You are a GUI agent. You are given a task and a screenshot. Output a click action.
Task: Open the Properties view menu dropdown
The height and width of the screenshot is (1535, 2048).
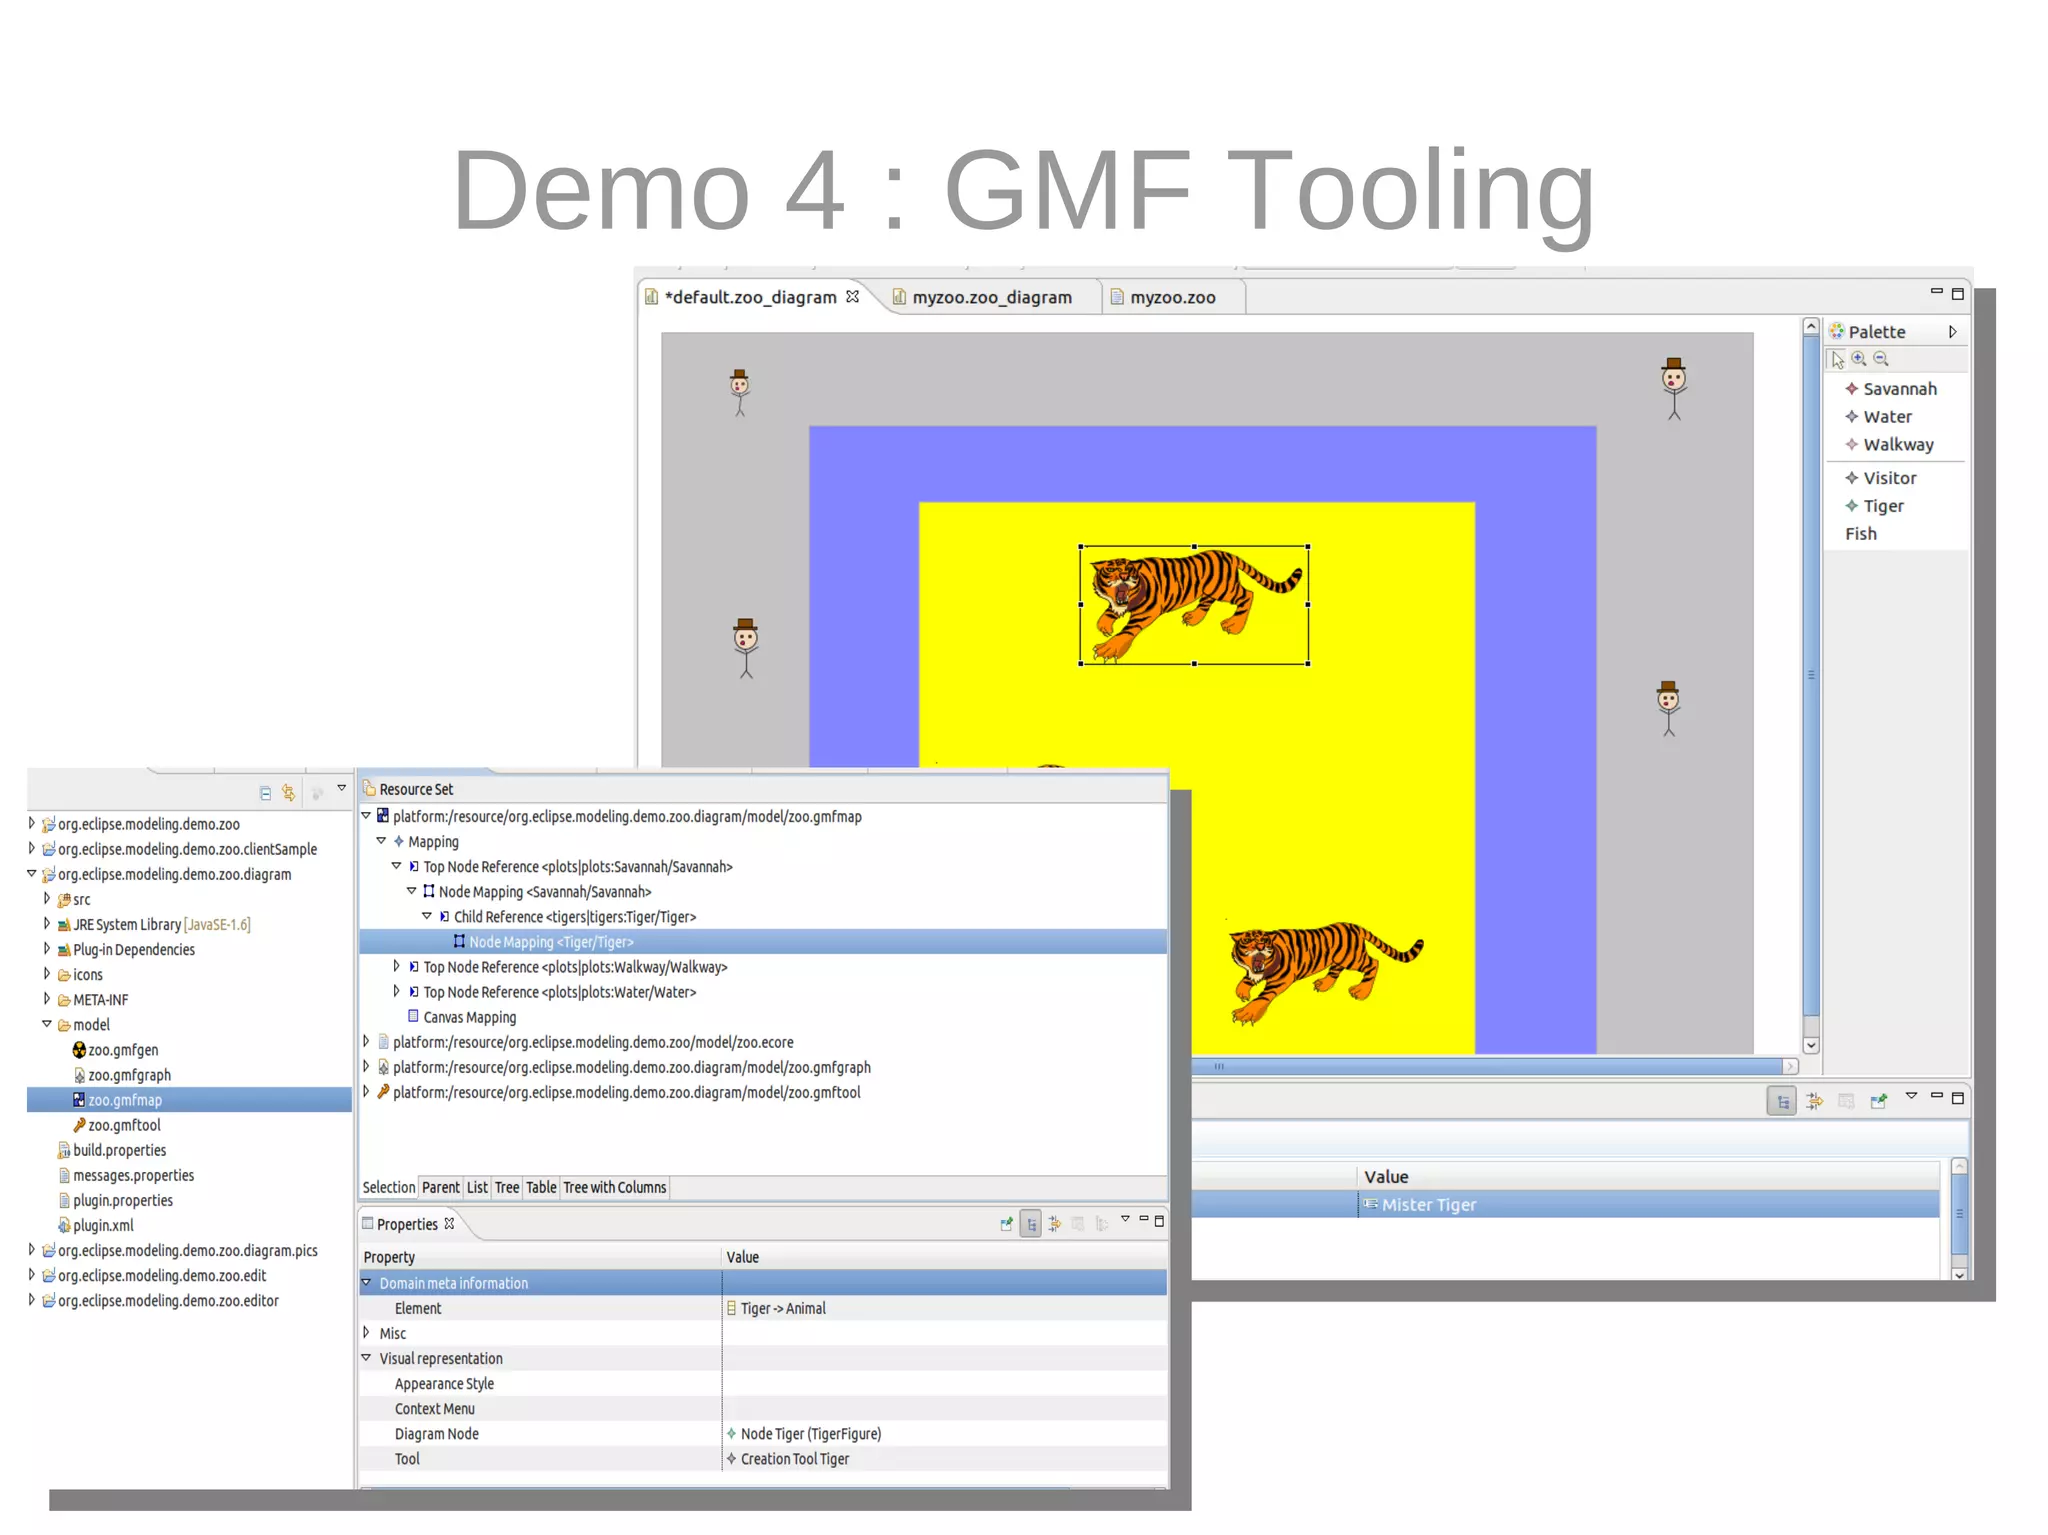click(x=1125, y=1219)
